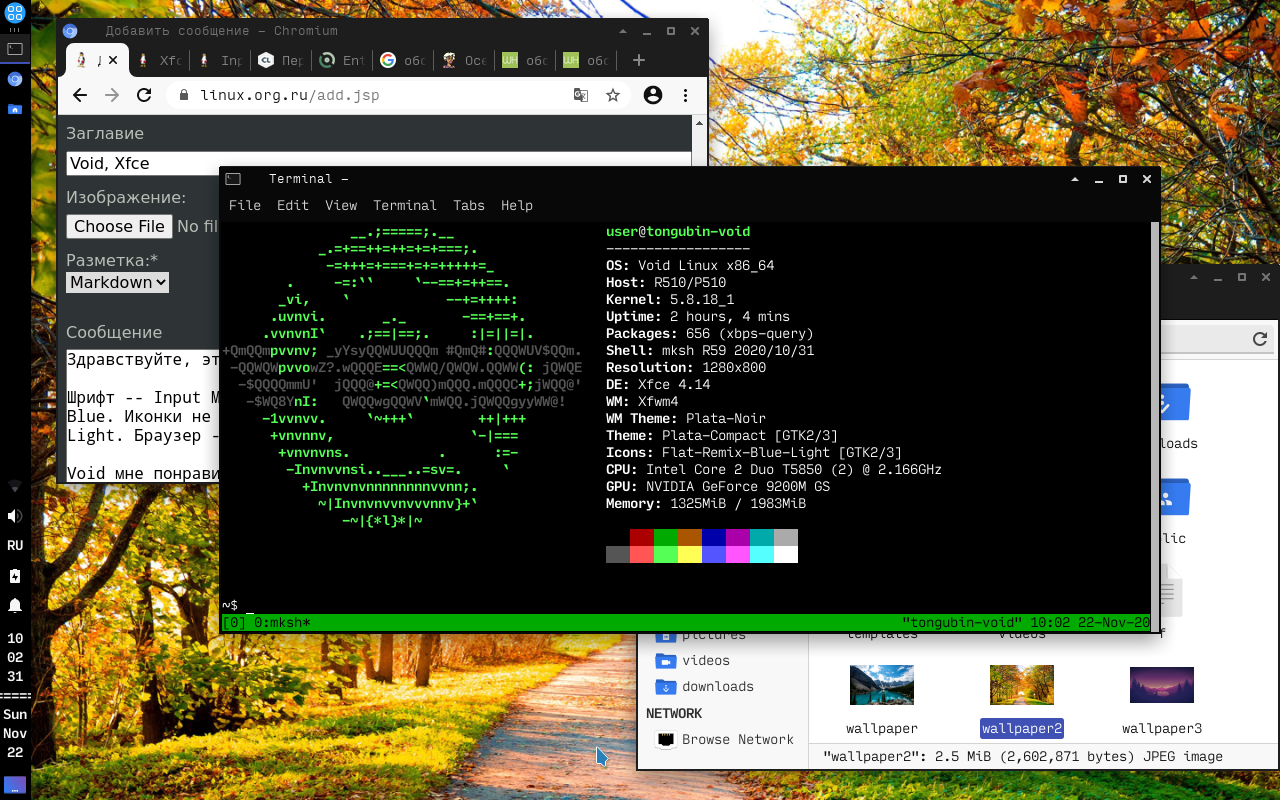Viewport: 1280px width, 800px height.
Task: Go forward in Chromium
Action: 112,95
